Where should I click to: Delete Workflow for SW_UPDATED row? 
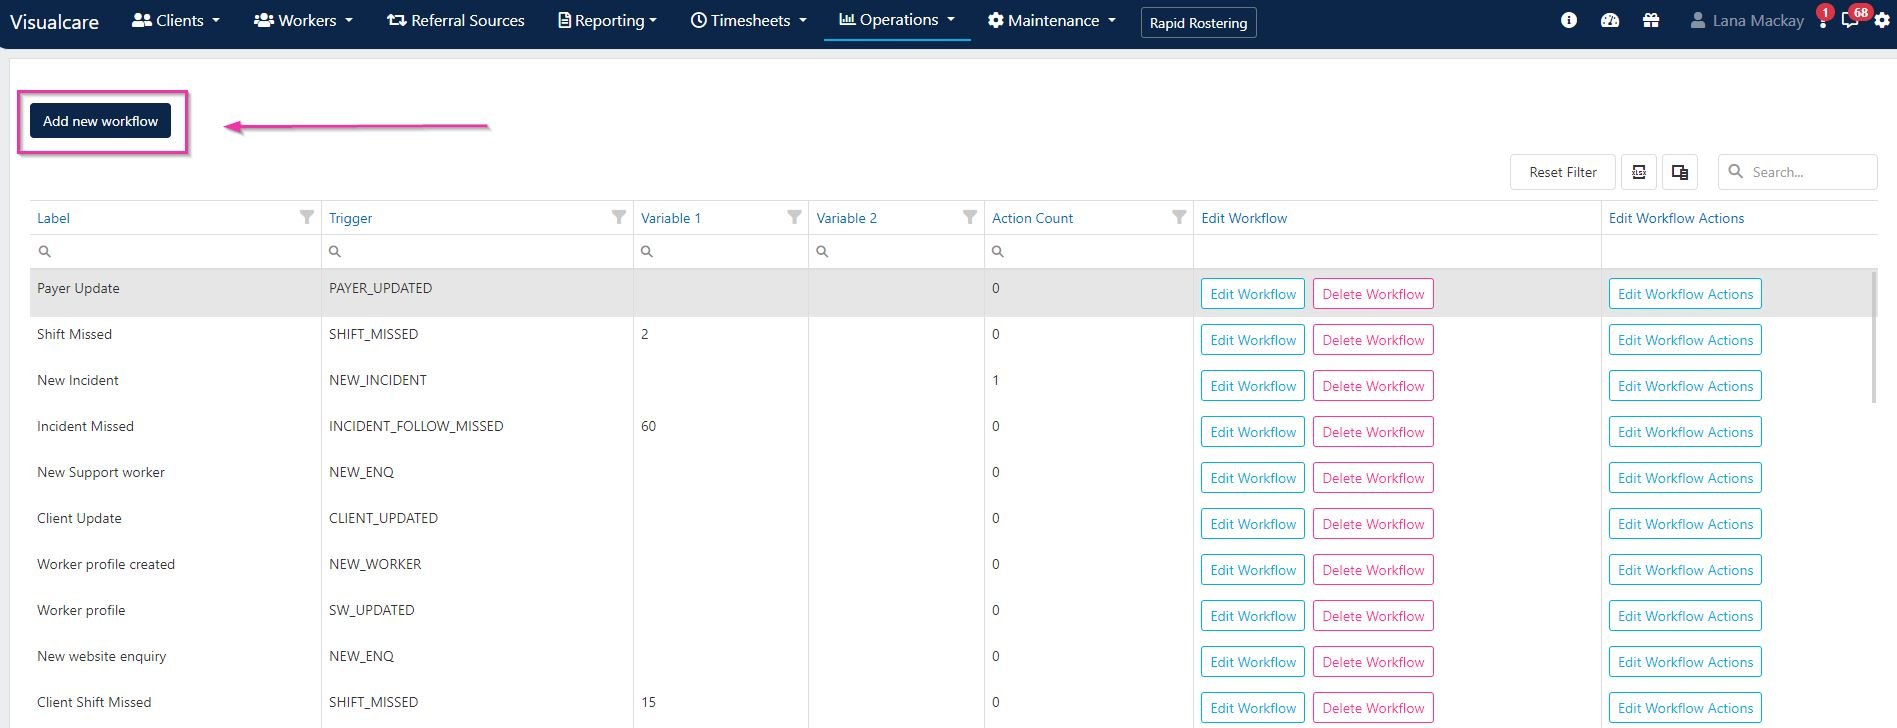pos(1373,616)
